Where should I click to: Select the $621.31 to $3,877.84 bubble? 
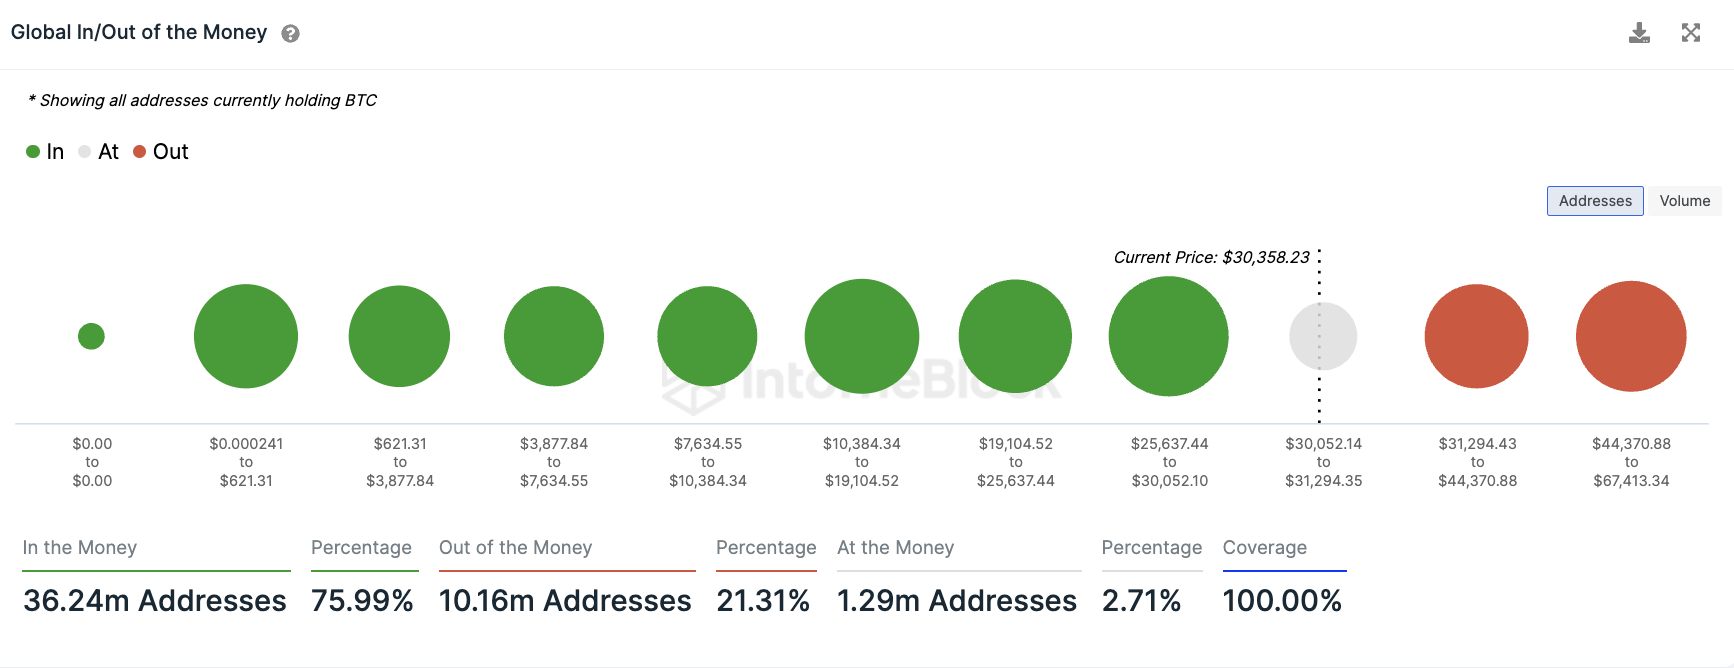[x=399, y=336]
